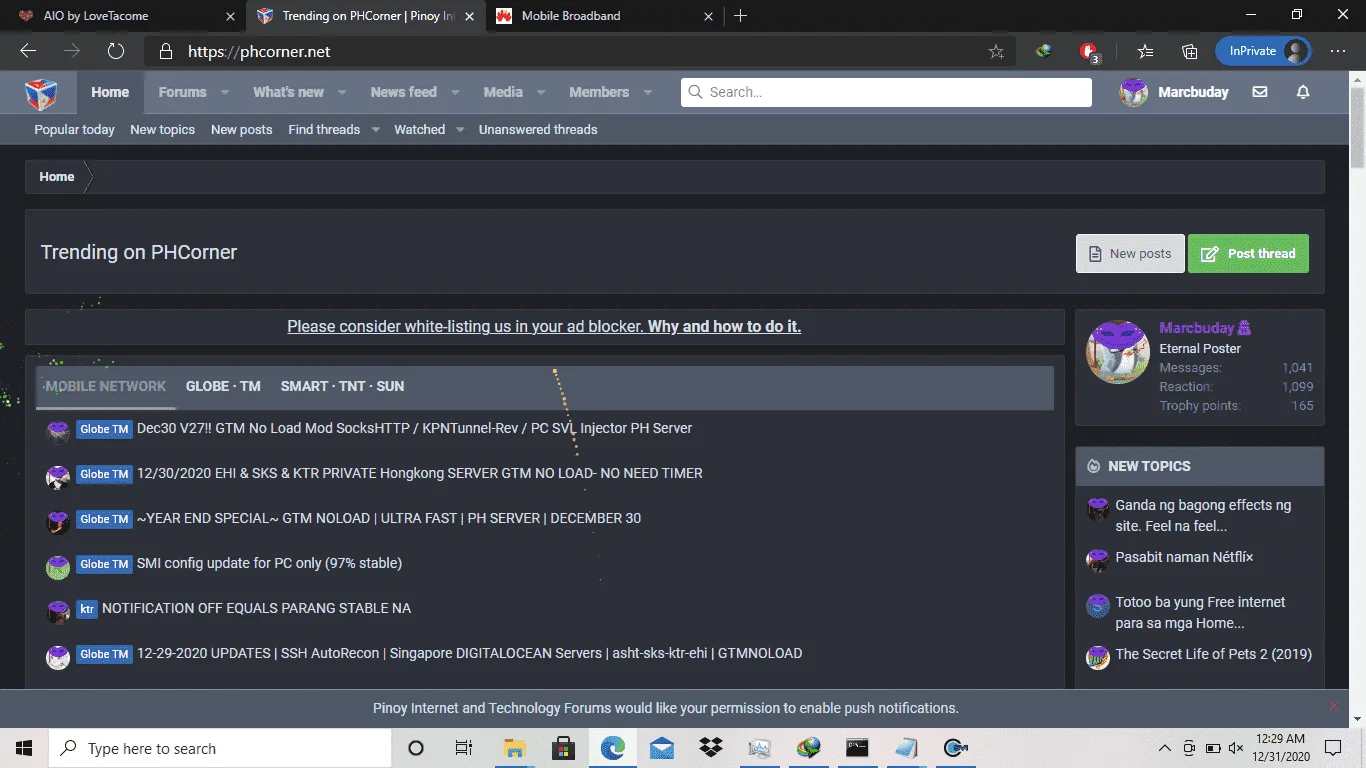Open browser settings ellipsis menu

pos(1338,51)
